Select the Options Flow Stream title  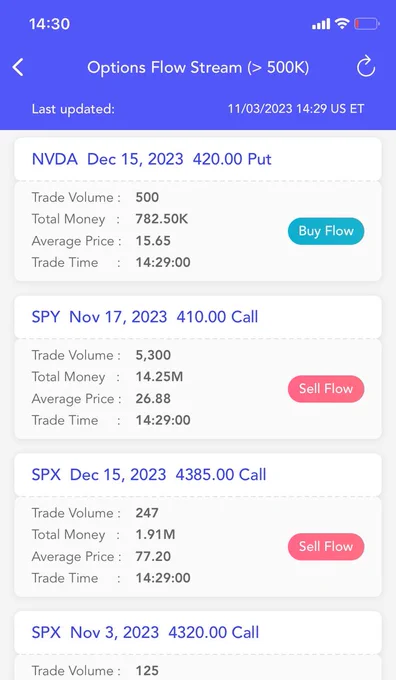198,68
